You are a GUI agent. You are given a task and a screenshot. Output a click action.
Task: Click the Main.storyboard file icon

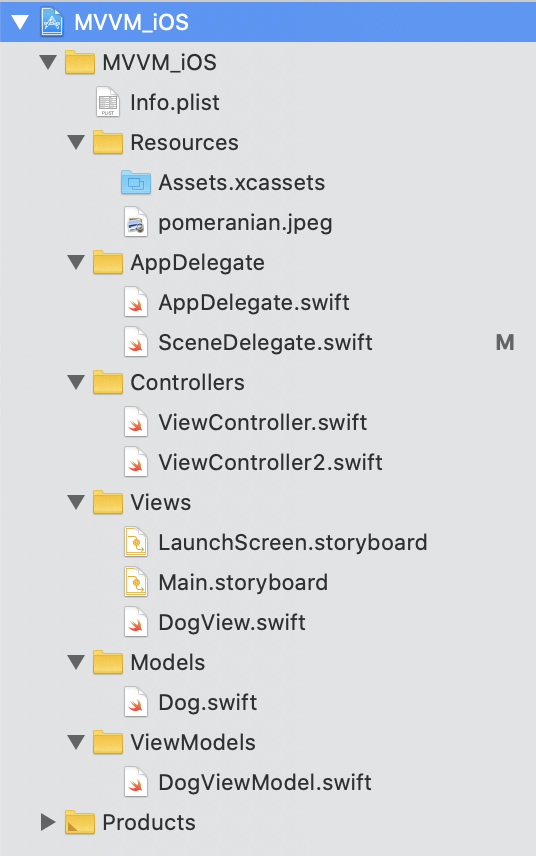point(135,582)
